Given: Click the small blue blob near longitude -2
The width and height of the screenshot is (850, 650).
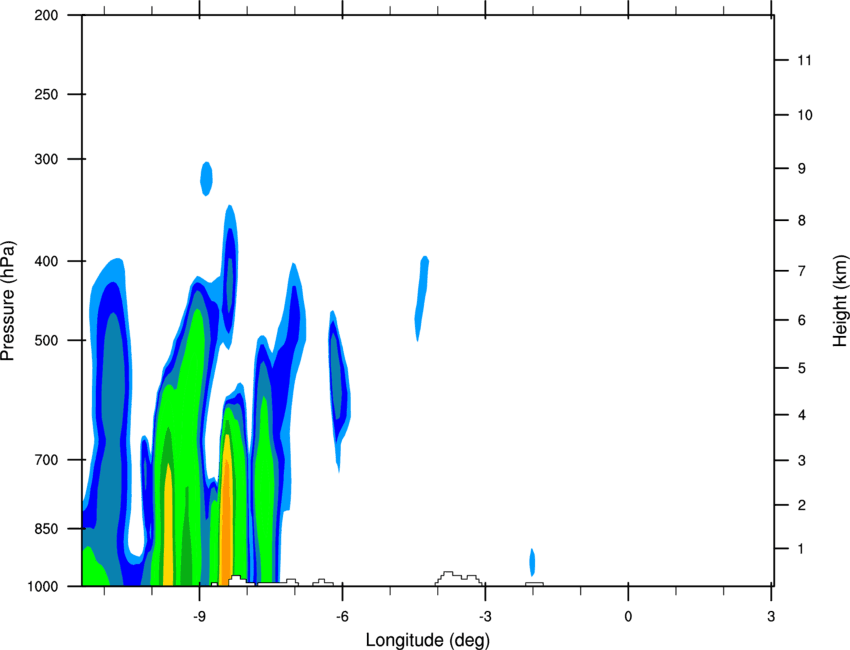Looking at the screenshot, I should (x=532, y=562).
